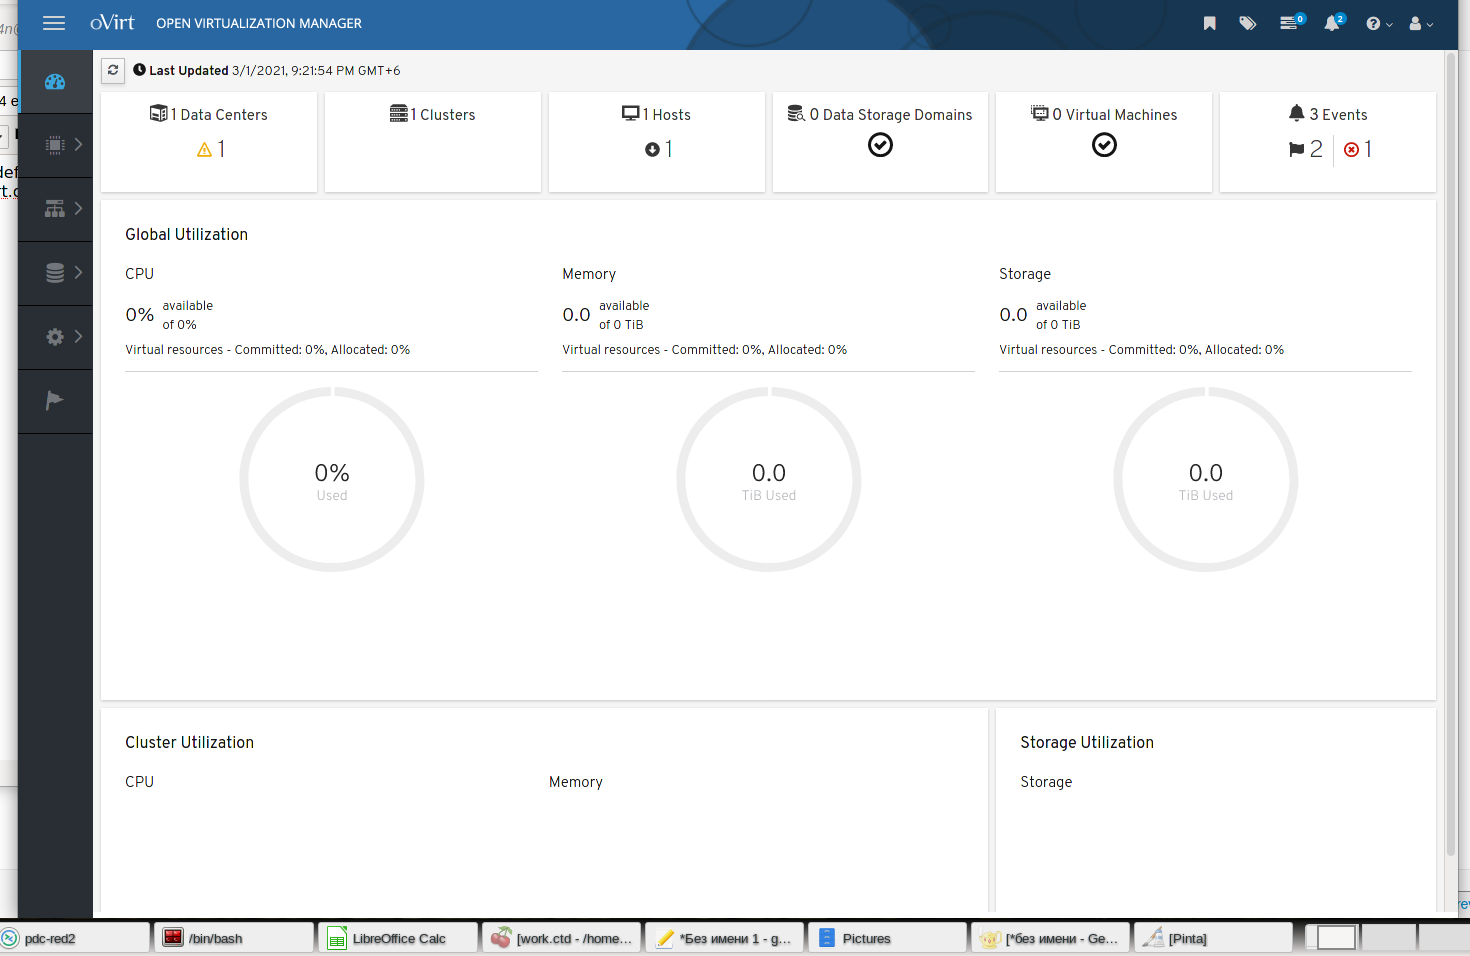Open the tags icon in header
Viewport: 1470px width, 956px height.
coord(1247,23)
